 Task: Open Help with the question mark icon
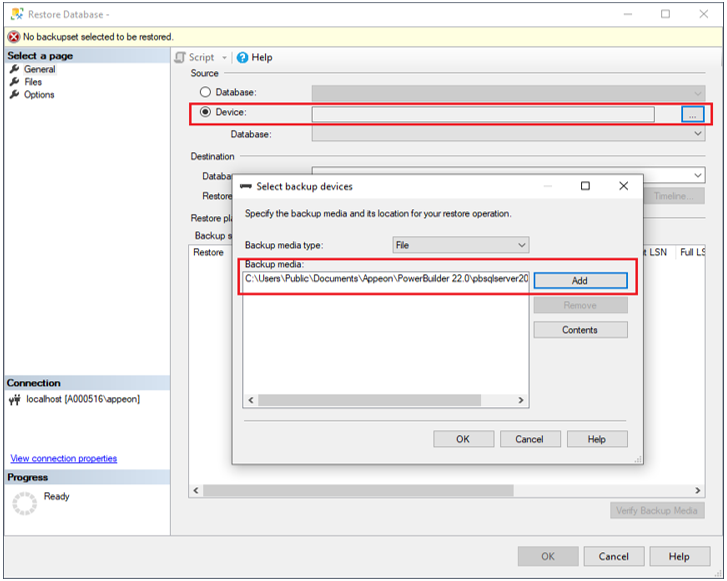coord(242,57)
